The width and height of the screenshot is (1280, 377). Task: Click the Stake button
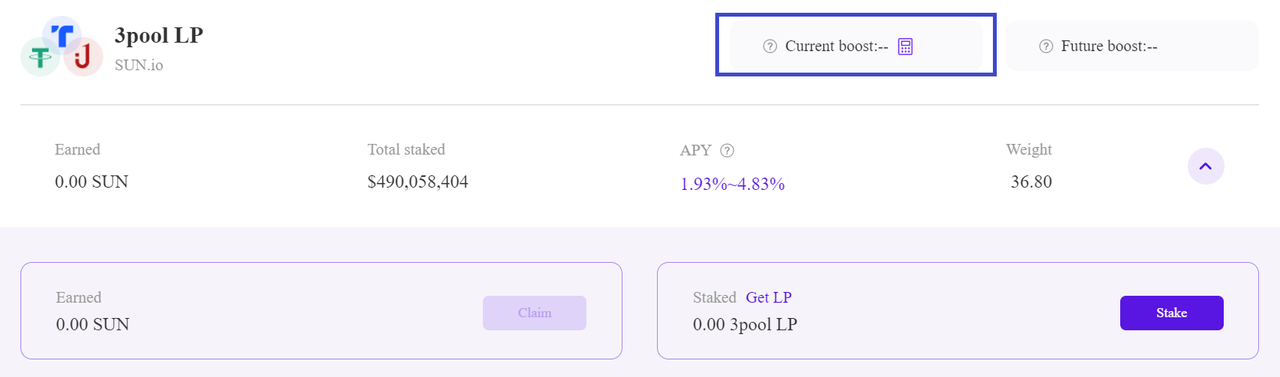[1171, 313]
